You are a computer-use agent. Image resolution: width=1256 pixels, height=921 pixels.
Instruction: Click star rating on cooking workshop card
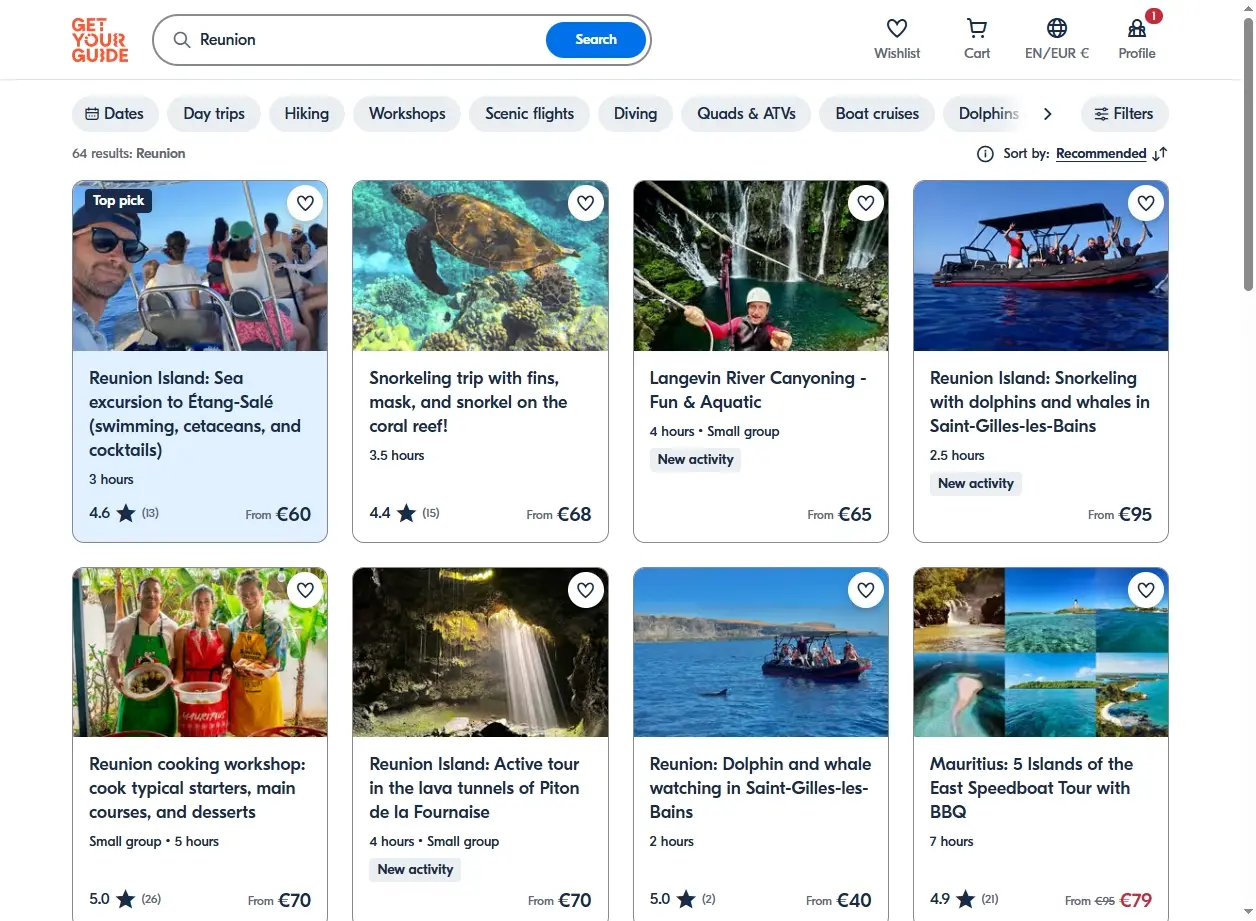point(125,899)
